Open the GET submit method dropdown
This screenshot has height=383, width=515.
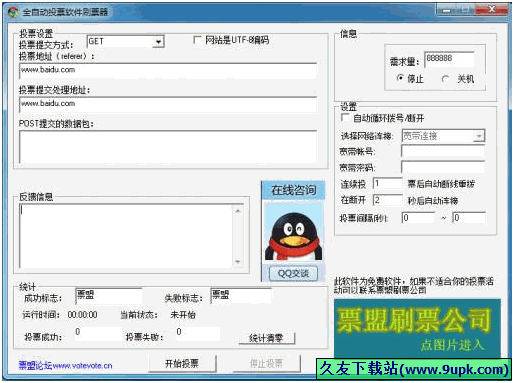tap(158, 42)
